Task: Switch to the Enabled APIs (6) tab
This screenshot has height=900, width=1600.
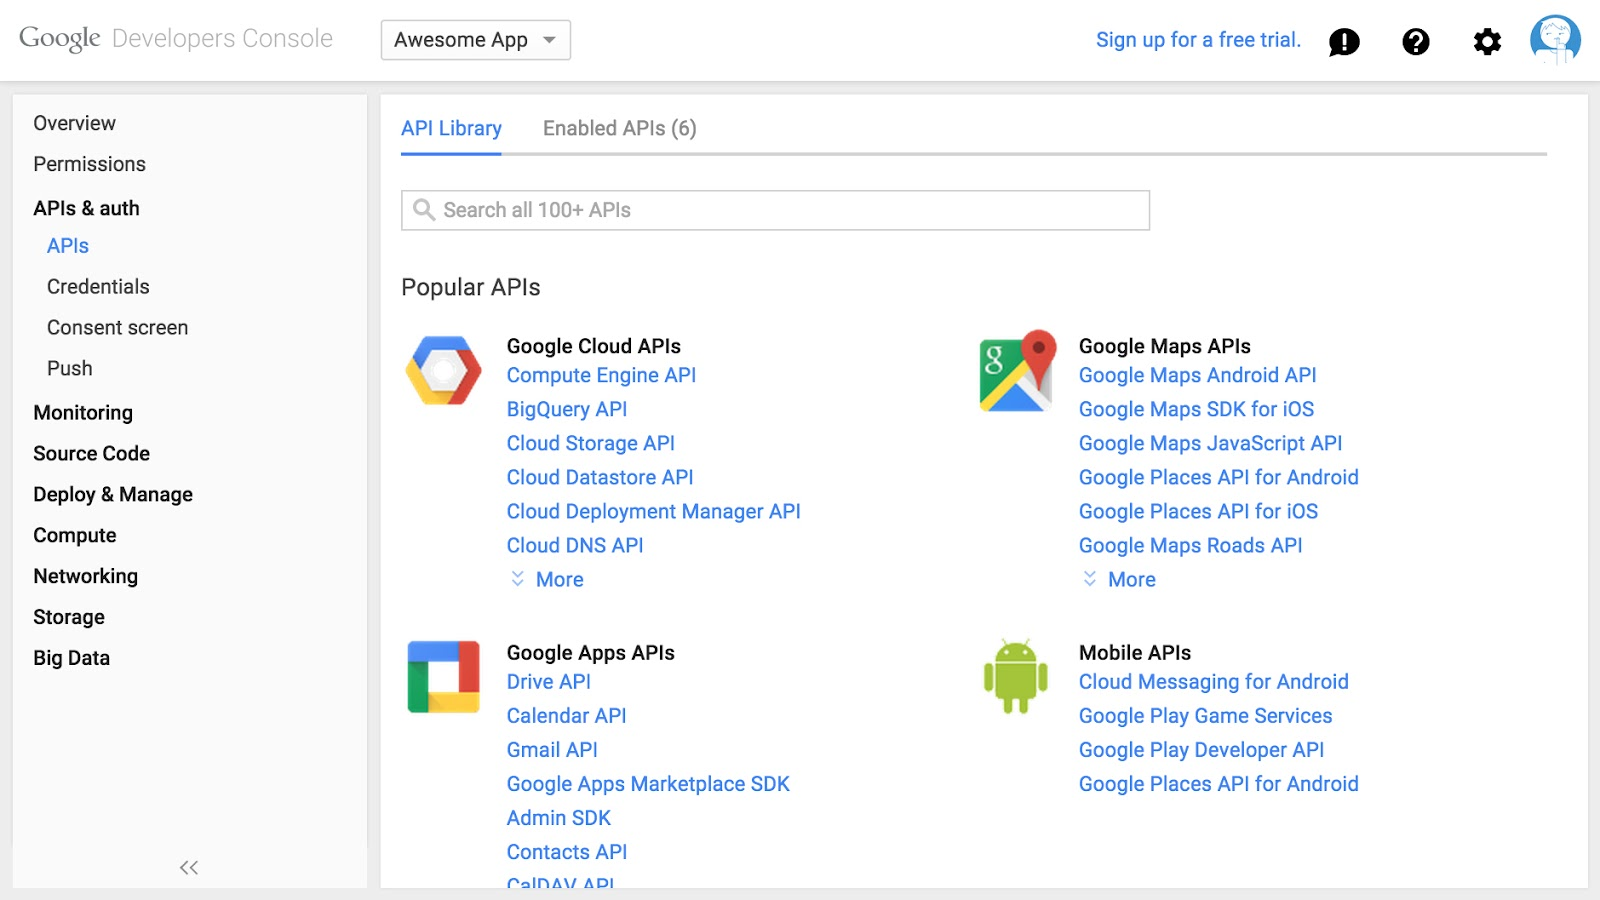Action: pos(620,129)
